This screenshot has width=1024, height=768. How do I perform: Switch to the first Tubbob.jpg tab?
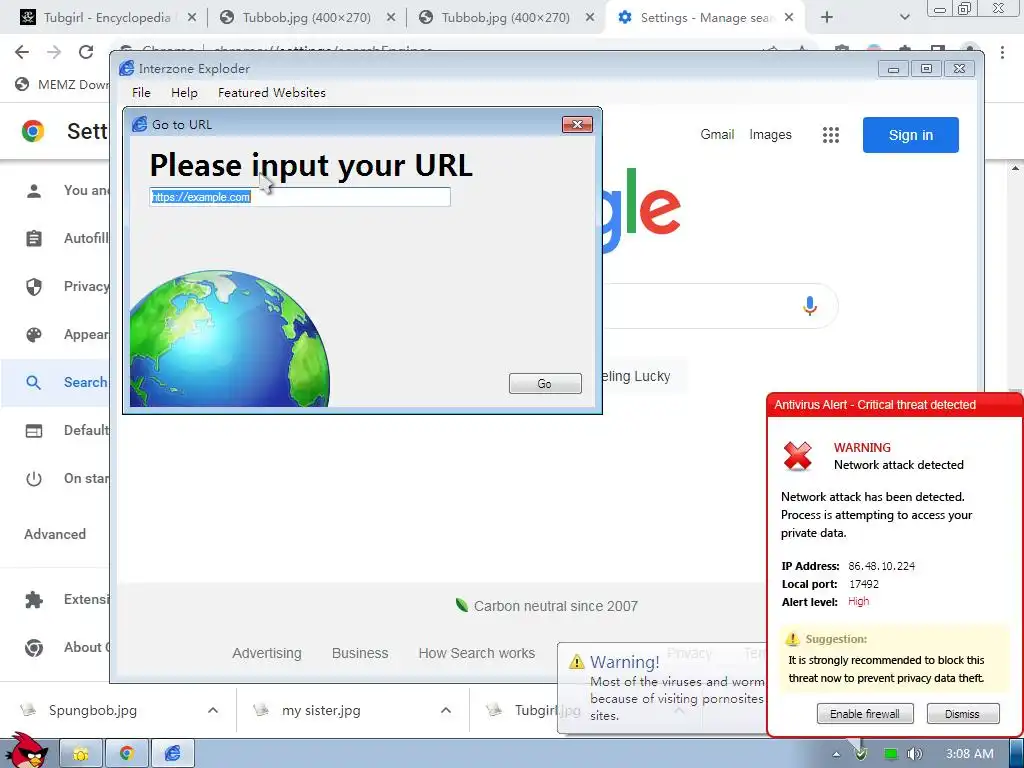(x=307, y=18)
